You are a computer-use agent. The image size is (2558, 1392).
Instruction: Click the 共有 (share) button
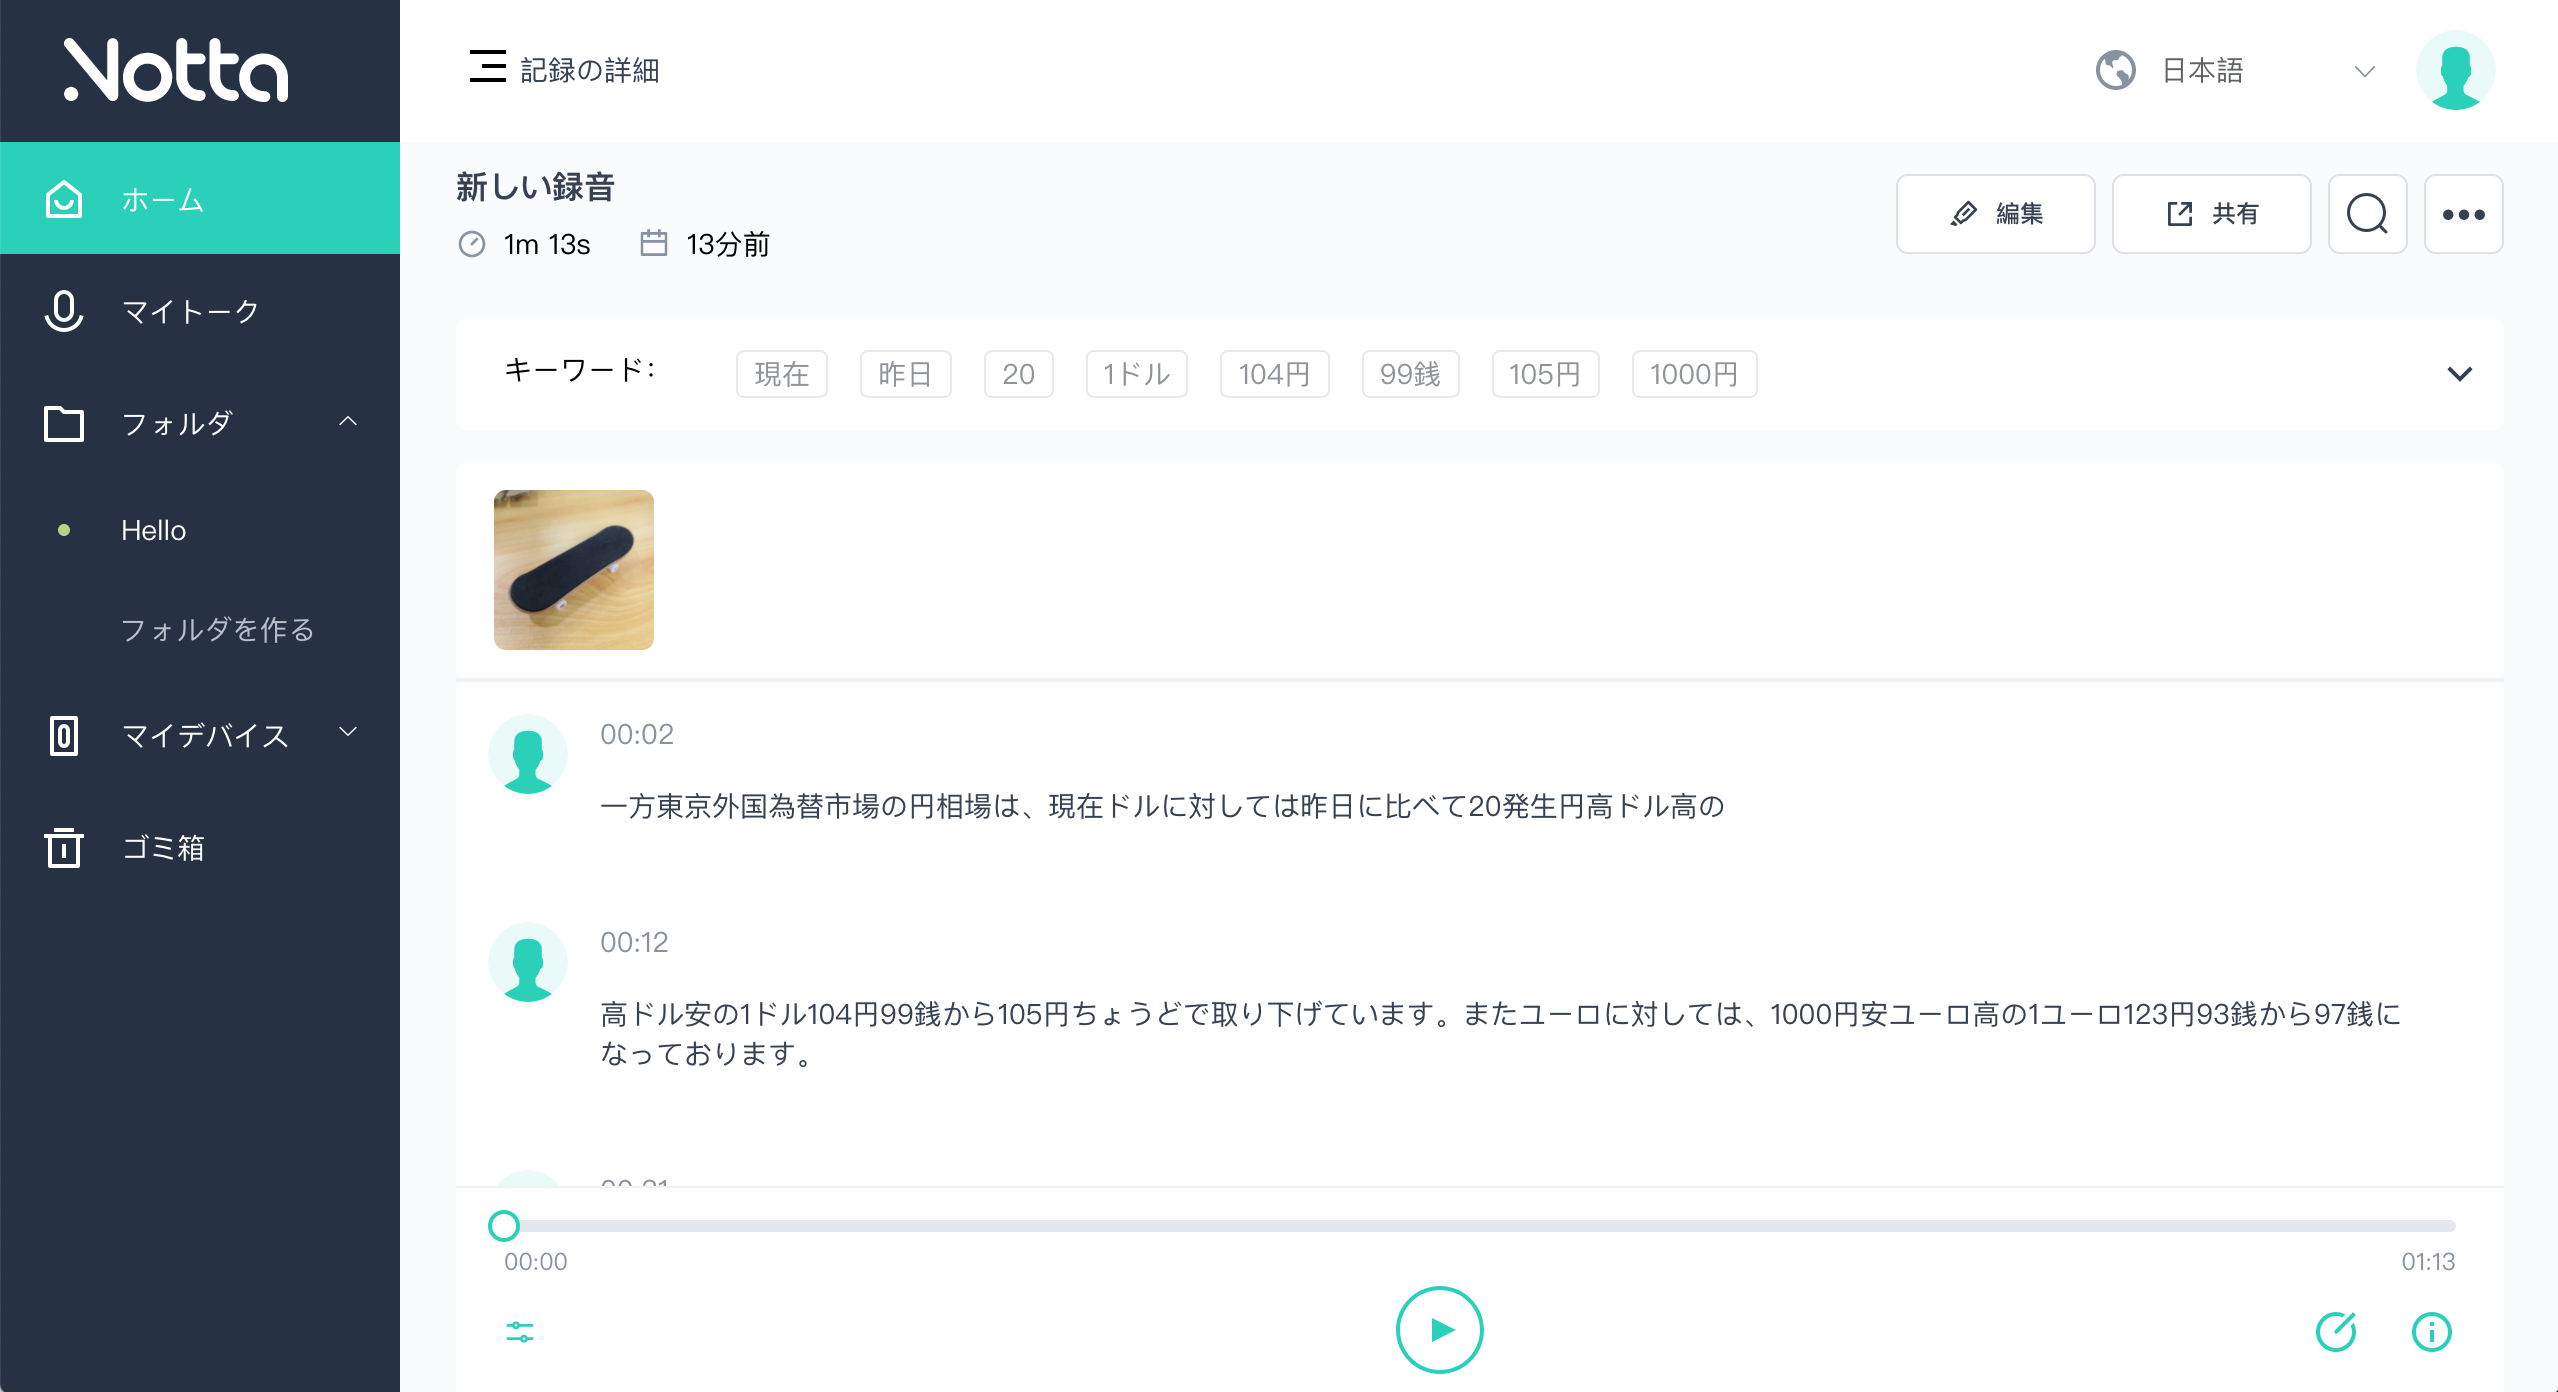click(2211, 213)
